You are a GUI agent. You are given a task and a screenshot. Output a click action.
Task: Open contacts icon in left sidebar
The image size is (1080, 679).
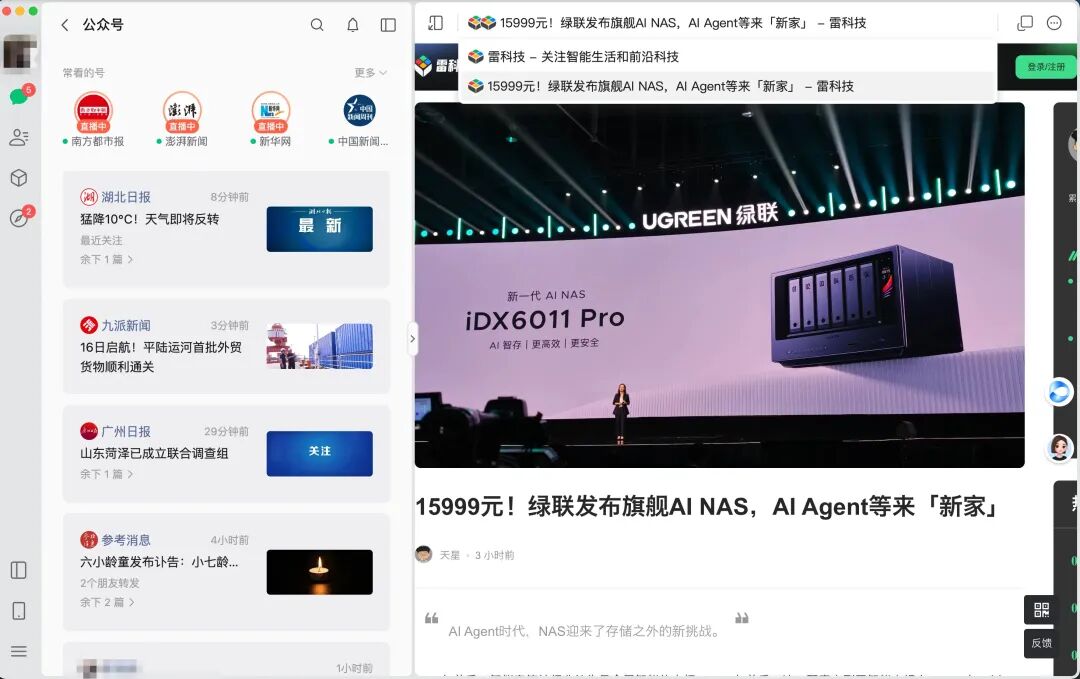(x=19, y=138)
